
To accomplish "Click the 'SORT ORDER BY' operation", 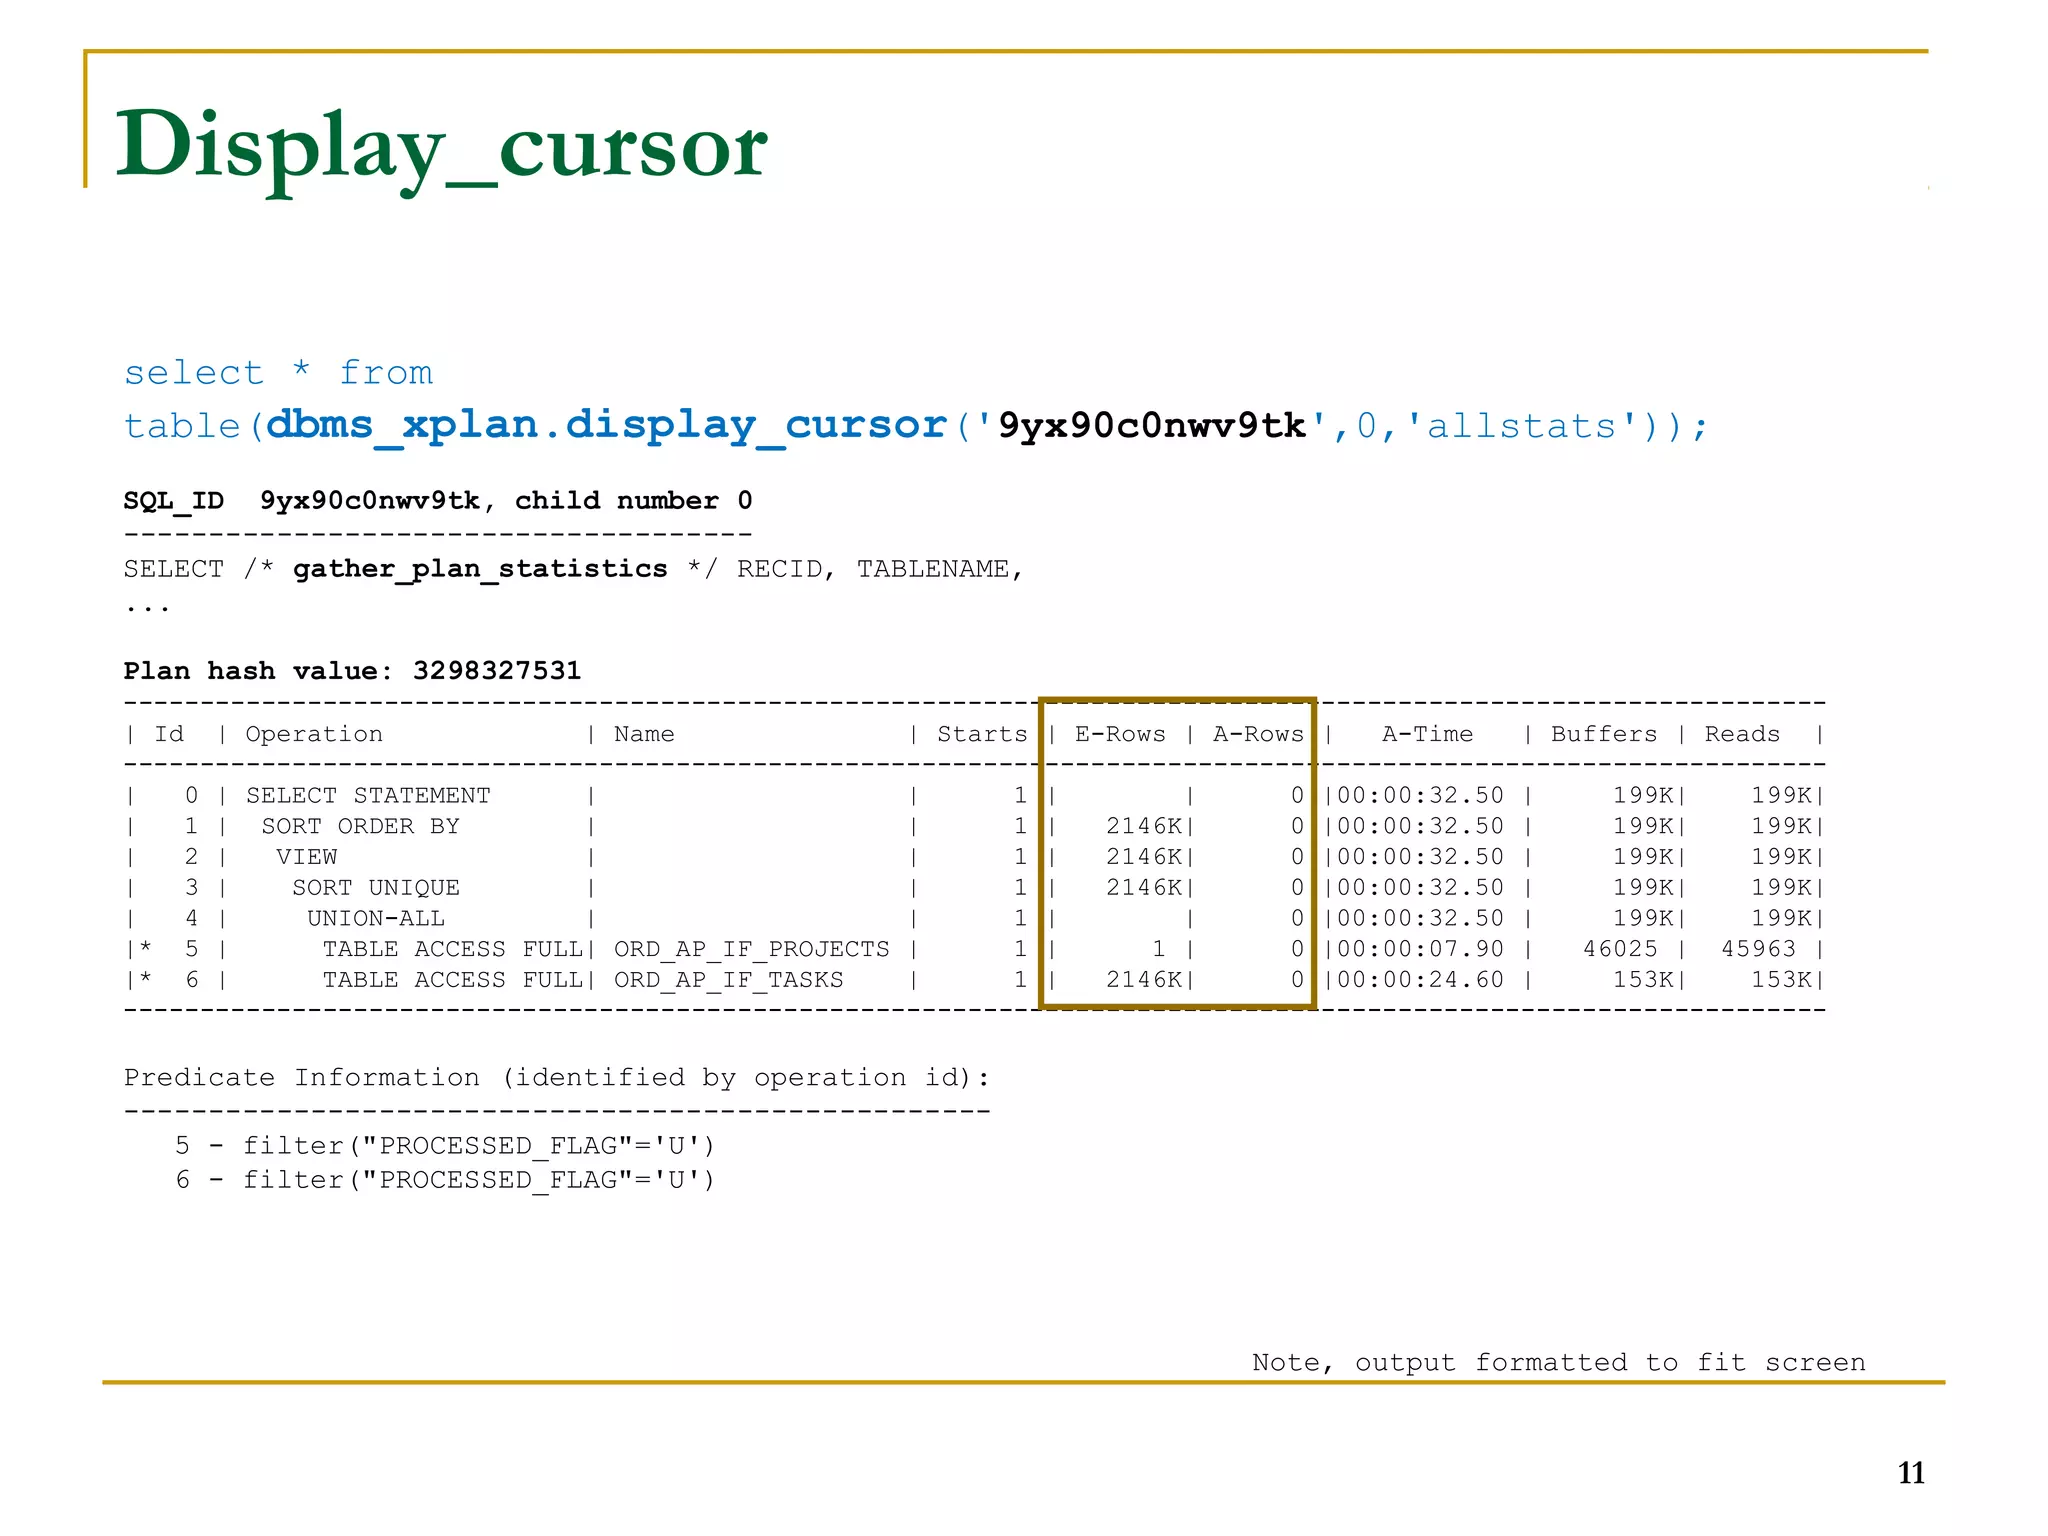I will pyautogui.click(x=360, y=827).
